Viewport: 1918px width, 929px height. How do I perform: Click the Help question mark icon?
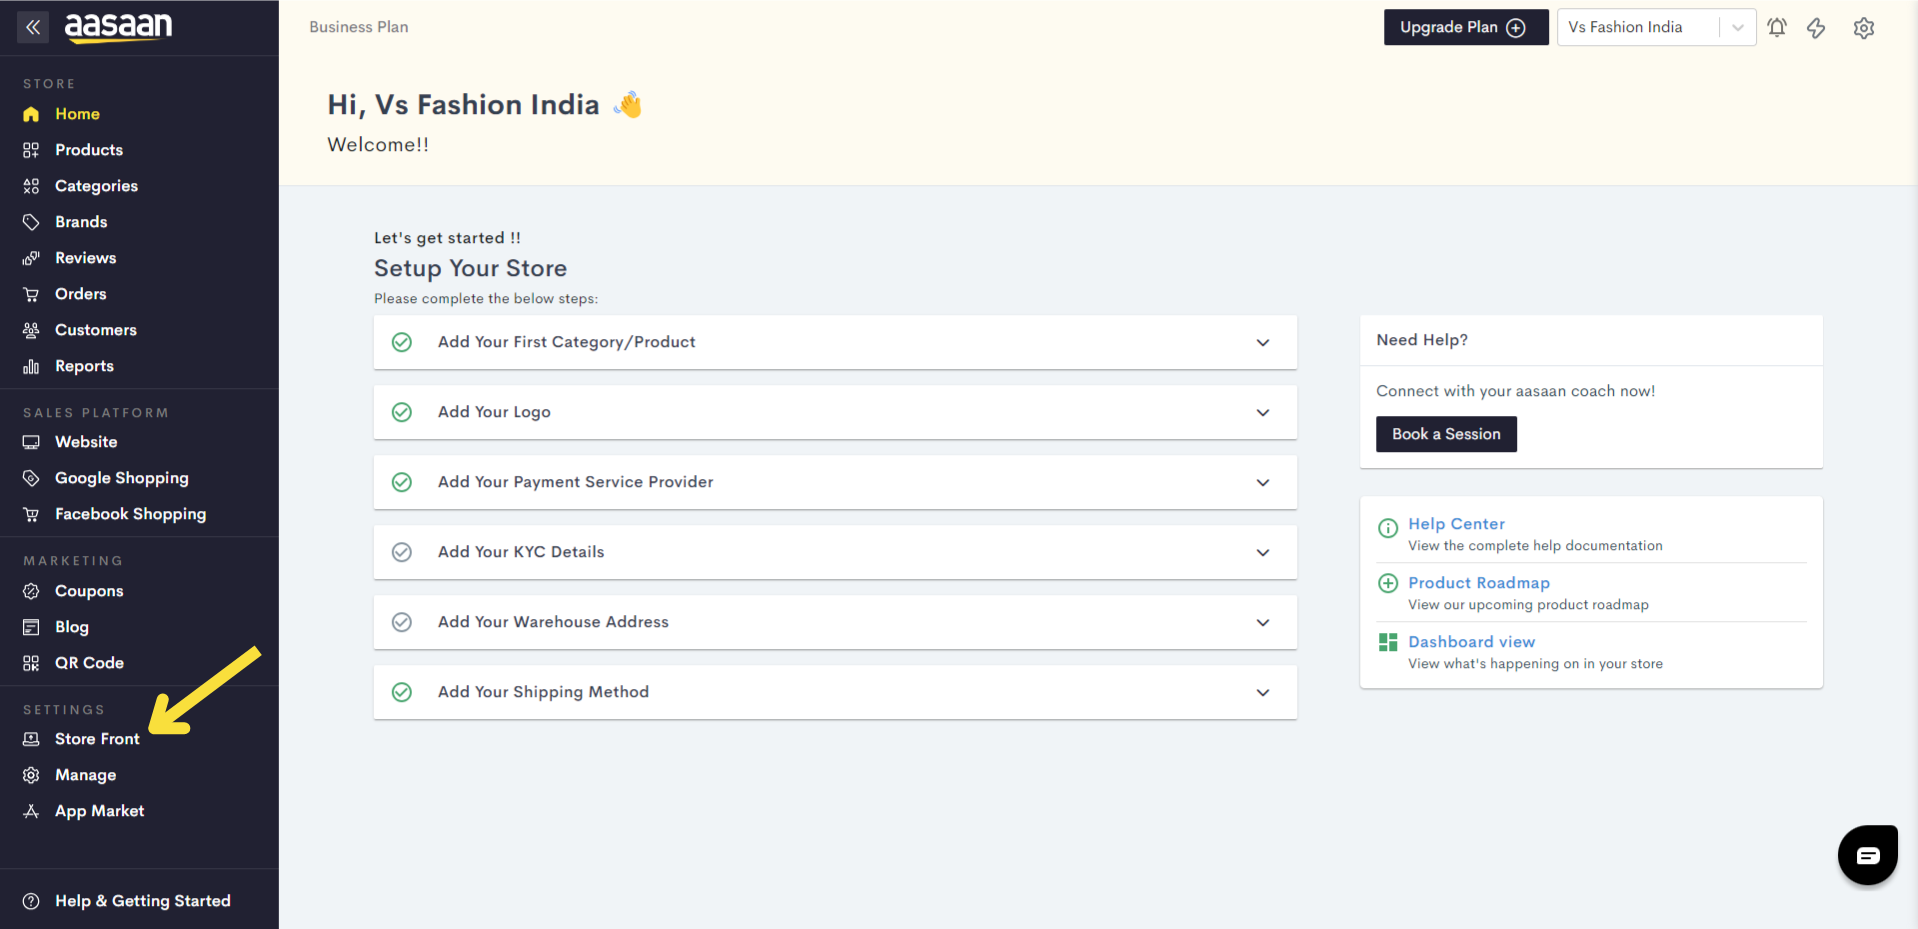31,901
